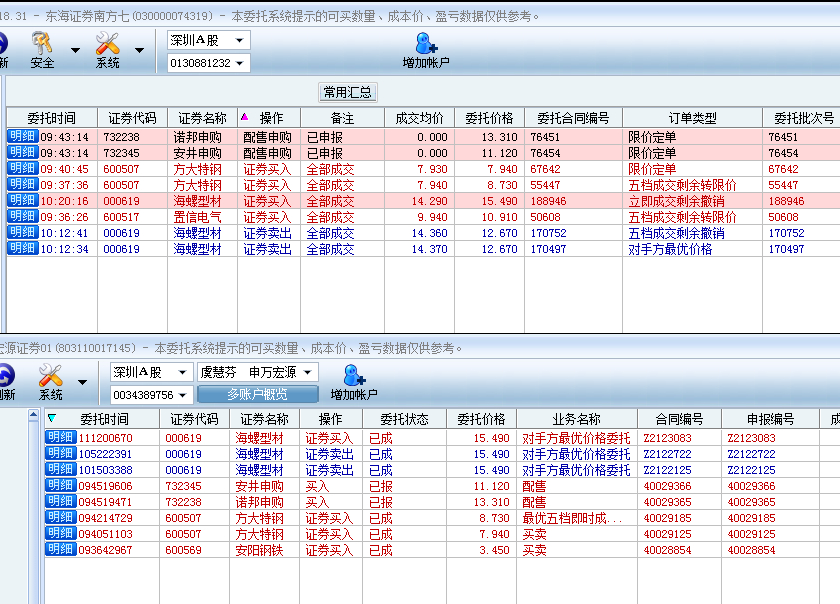The width and height of the screenshot is (840, 604).
Task: Open 明细 for the 09:43:14 诺邦申购 order
Action: click(x=22, y=137)
